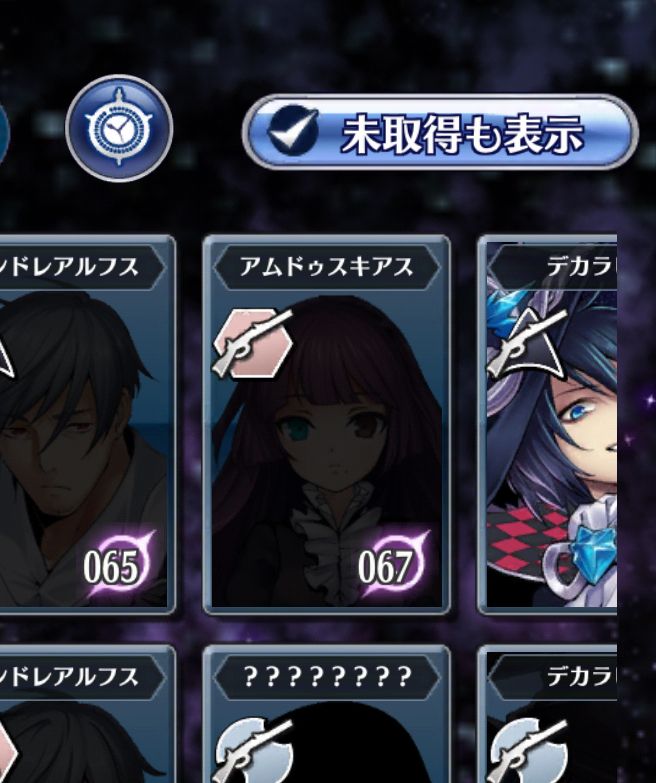Click the 未取得も表示 button label
The image size is (656, 783).
point(463,134)
